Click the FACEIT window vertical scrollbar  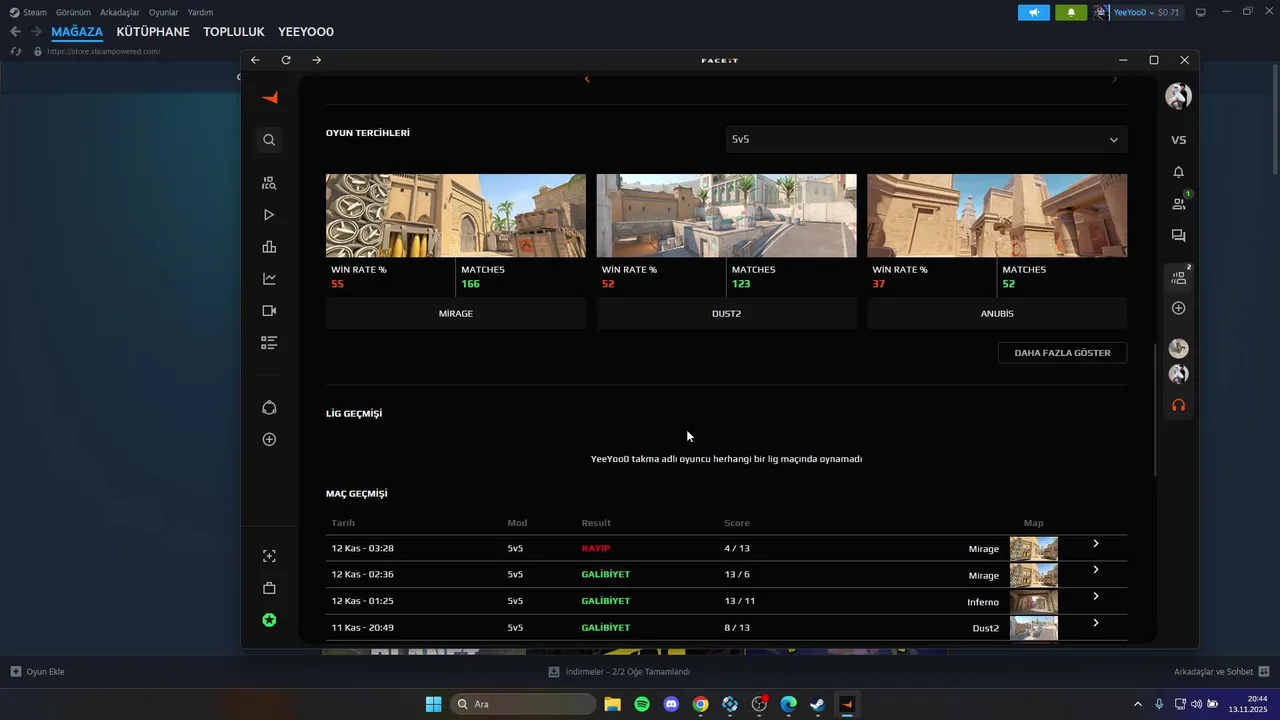[x=1156, y=410]
